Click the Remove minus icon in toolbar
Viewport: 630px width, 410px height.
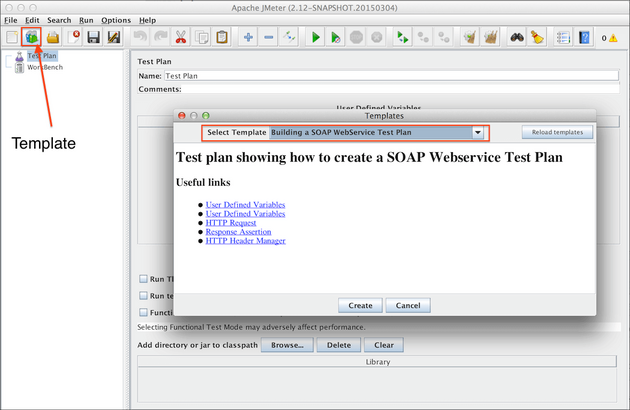tap(269, 38)
